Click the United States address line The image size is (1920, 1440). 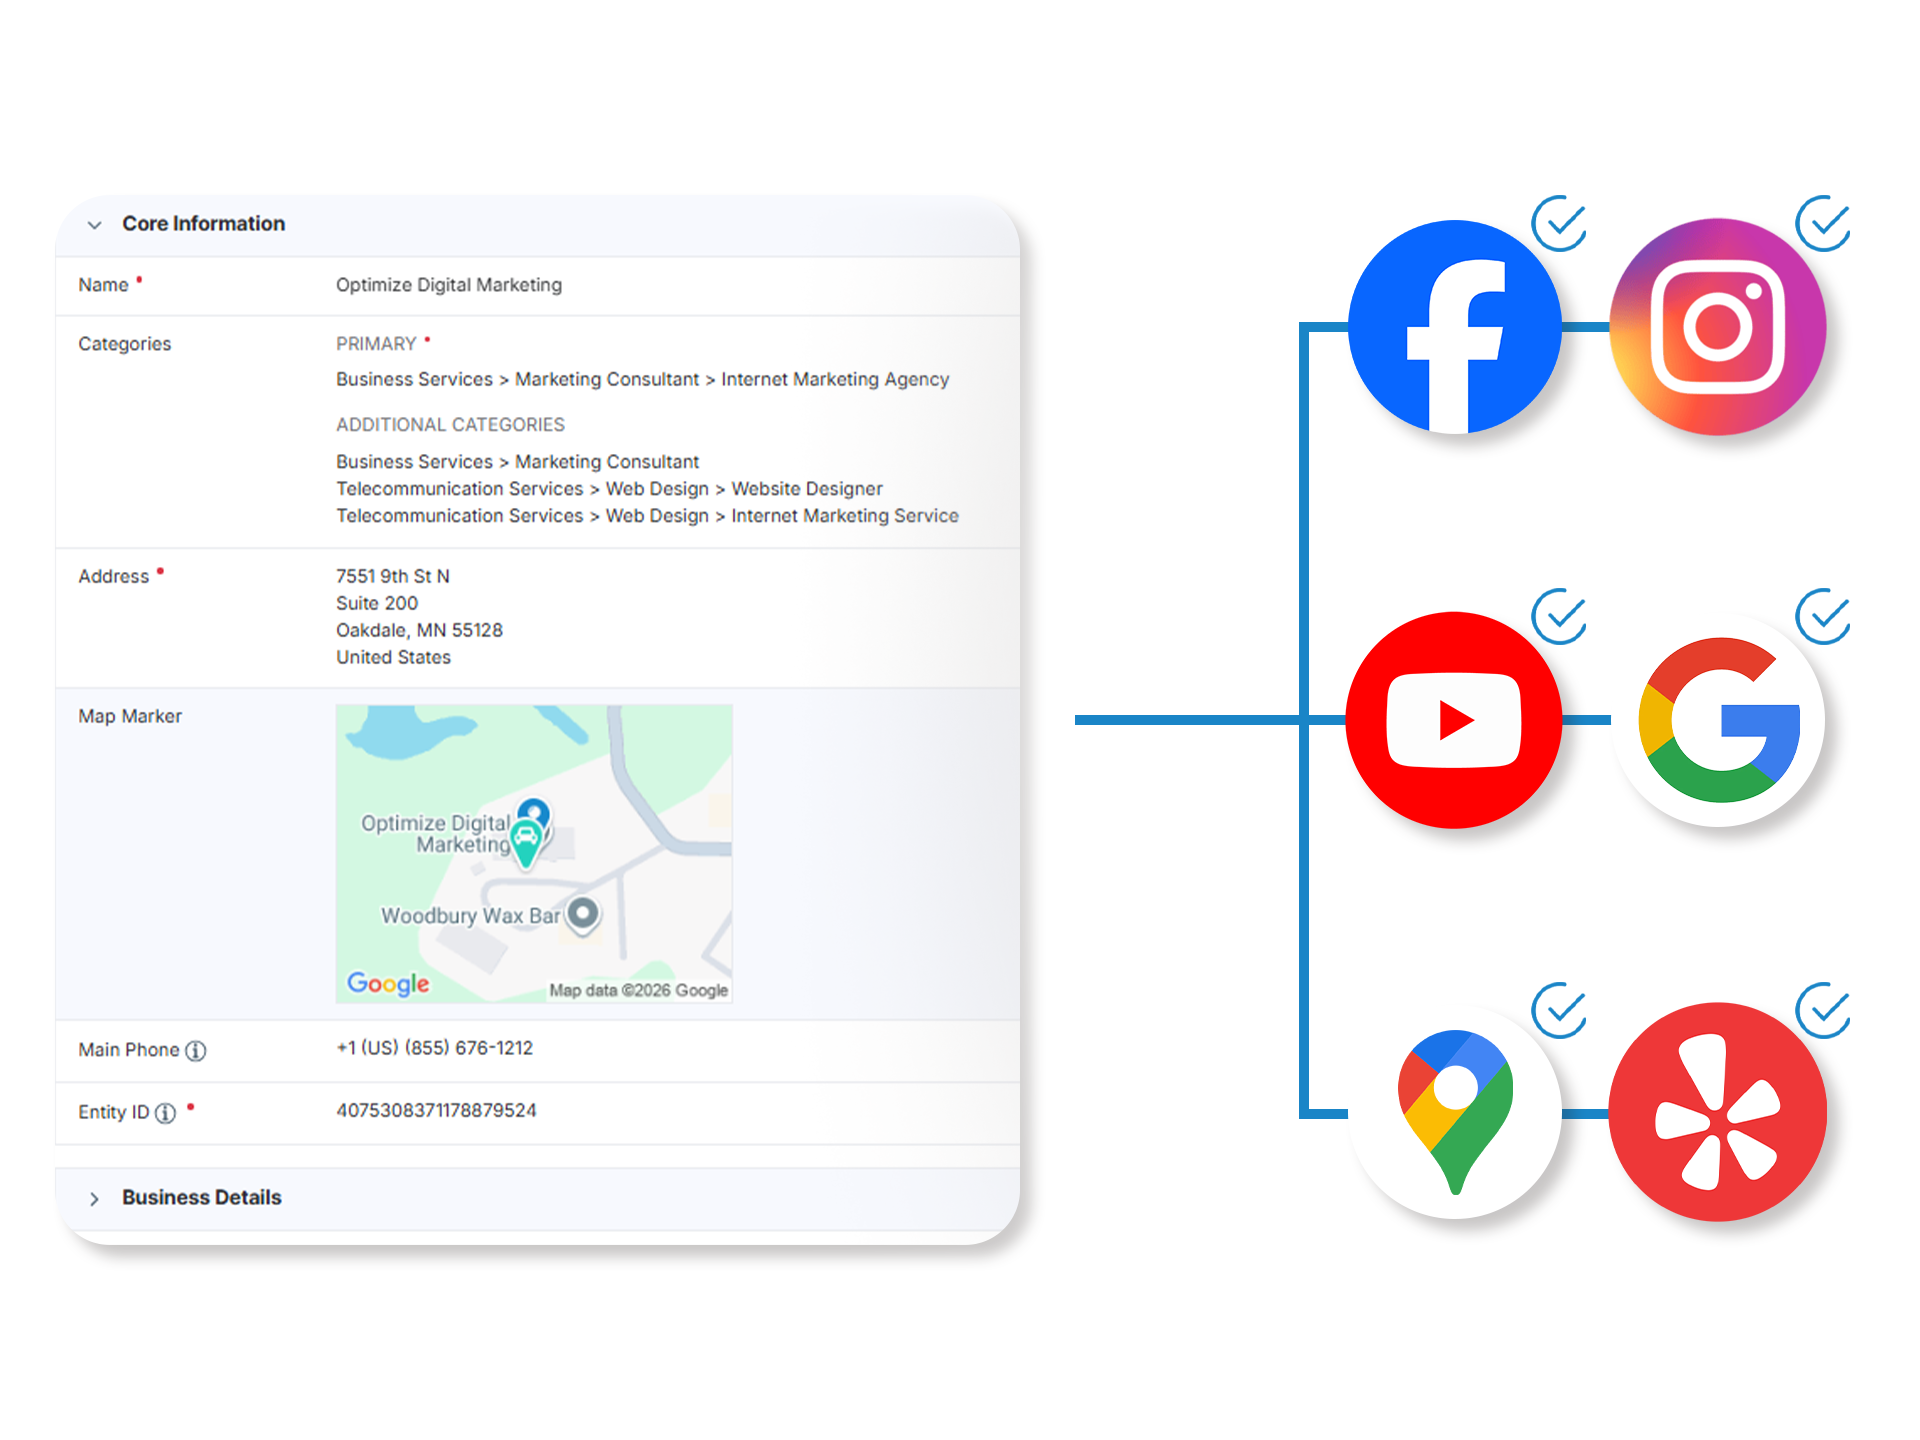[x=393, y=657]
